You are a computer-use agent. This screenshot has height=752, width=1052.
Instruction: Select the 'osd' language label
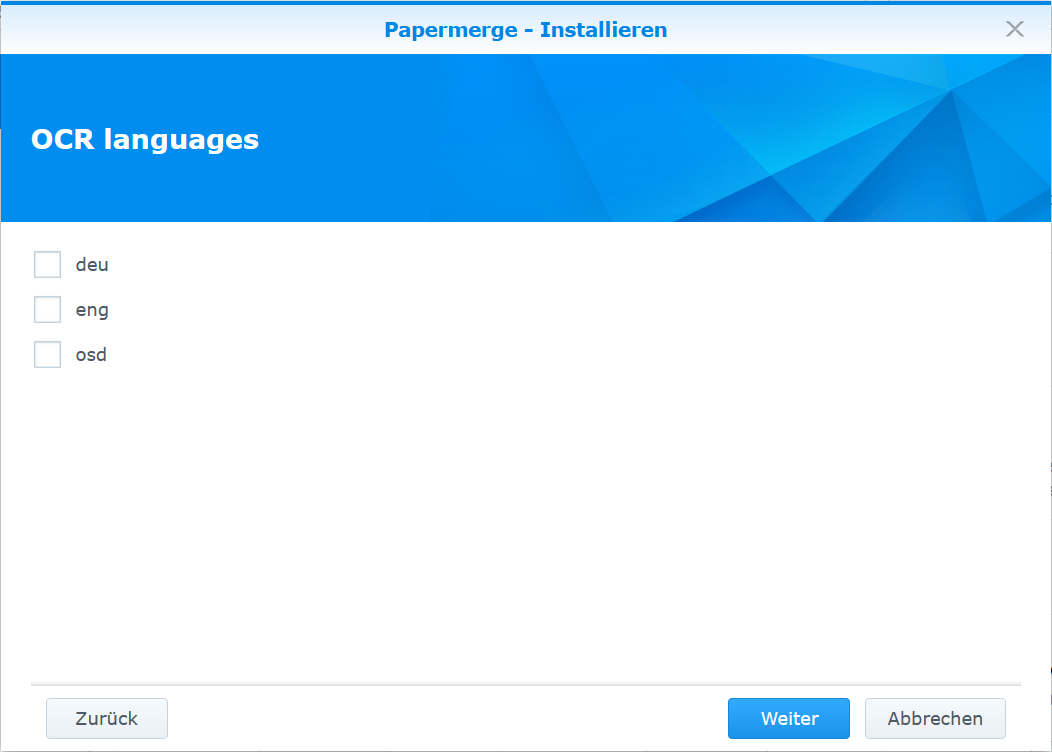[91, 354]
